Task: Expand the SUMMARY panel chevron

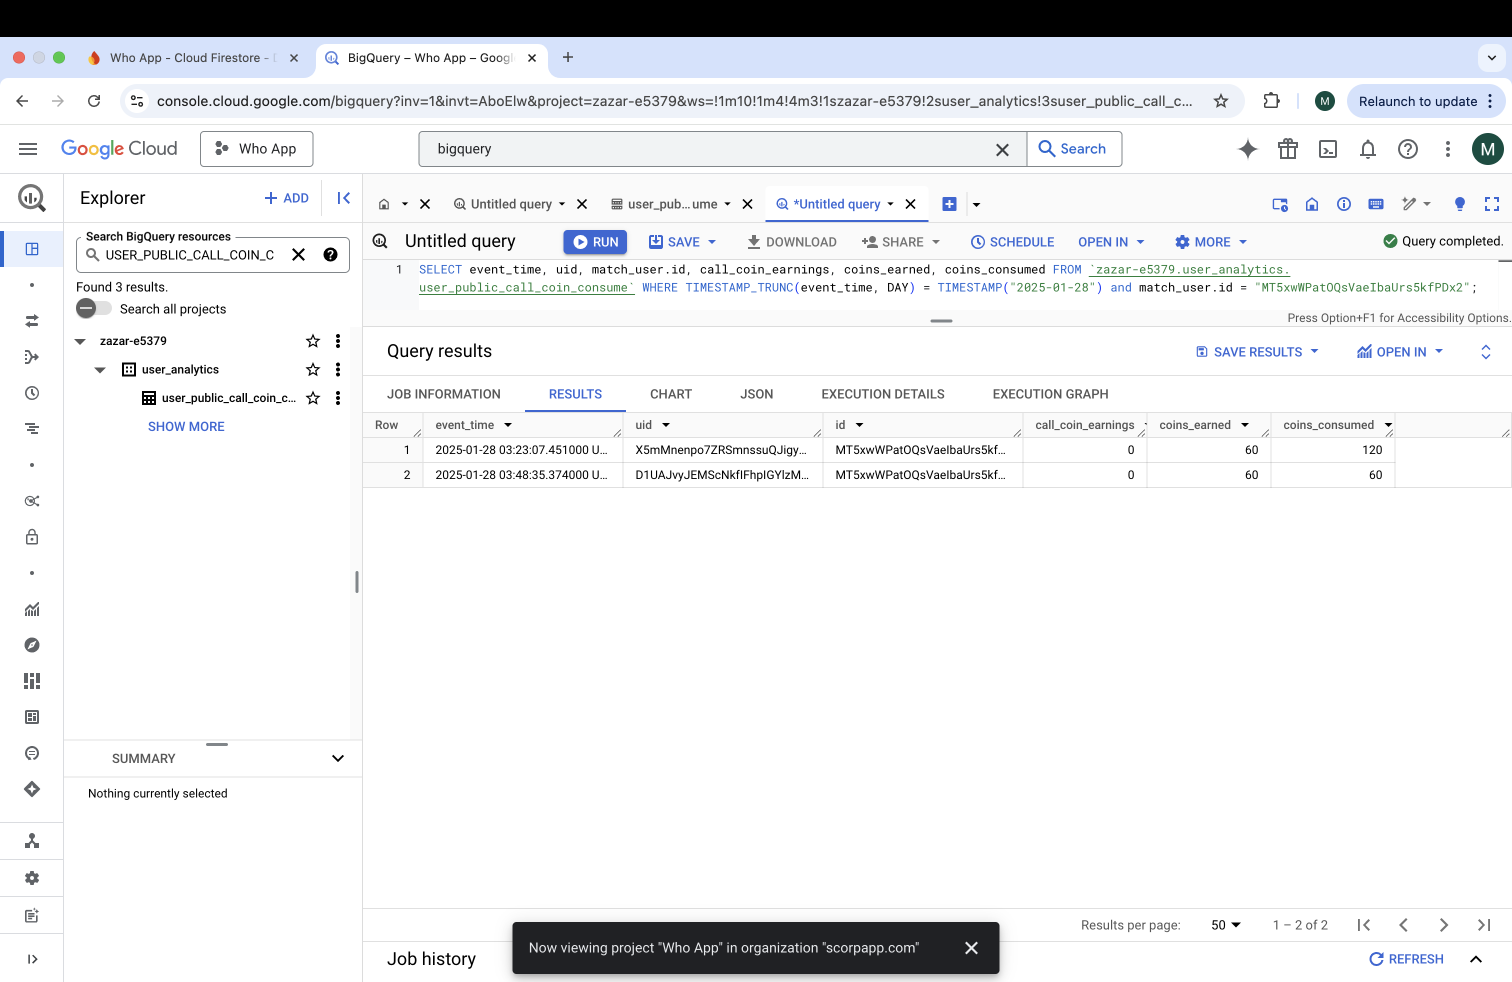Action: pos(338,758)
